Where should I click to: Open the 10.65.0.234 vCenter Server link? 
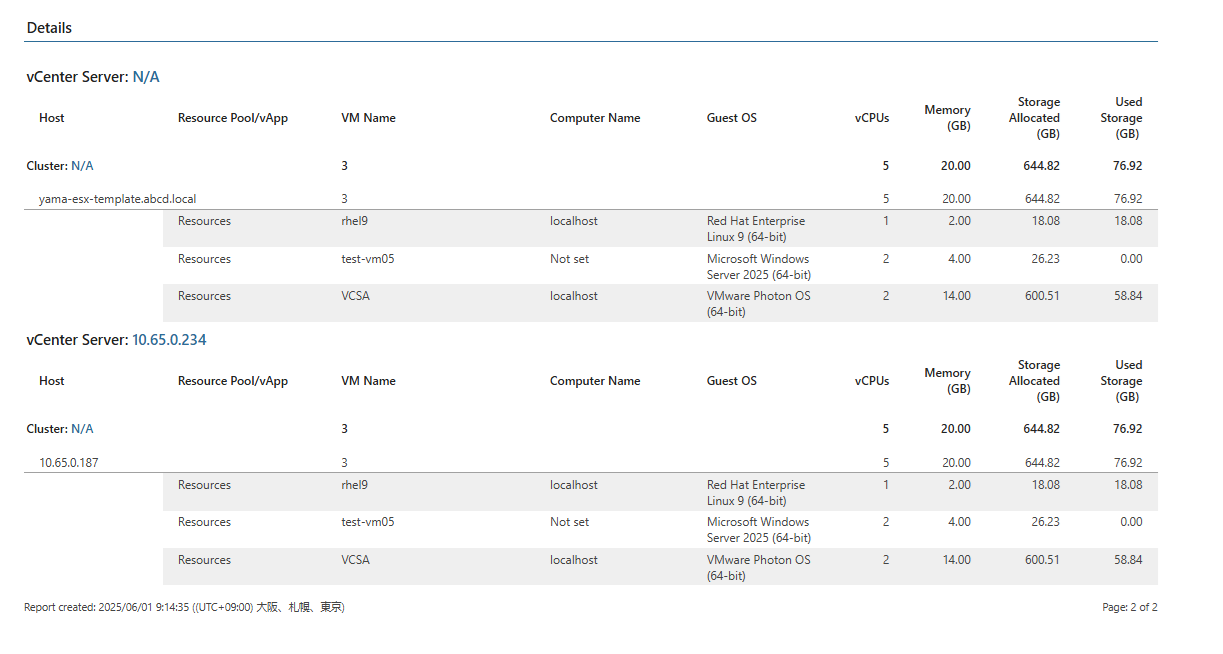[x=169, y=340]
